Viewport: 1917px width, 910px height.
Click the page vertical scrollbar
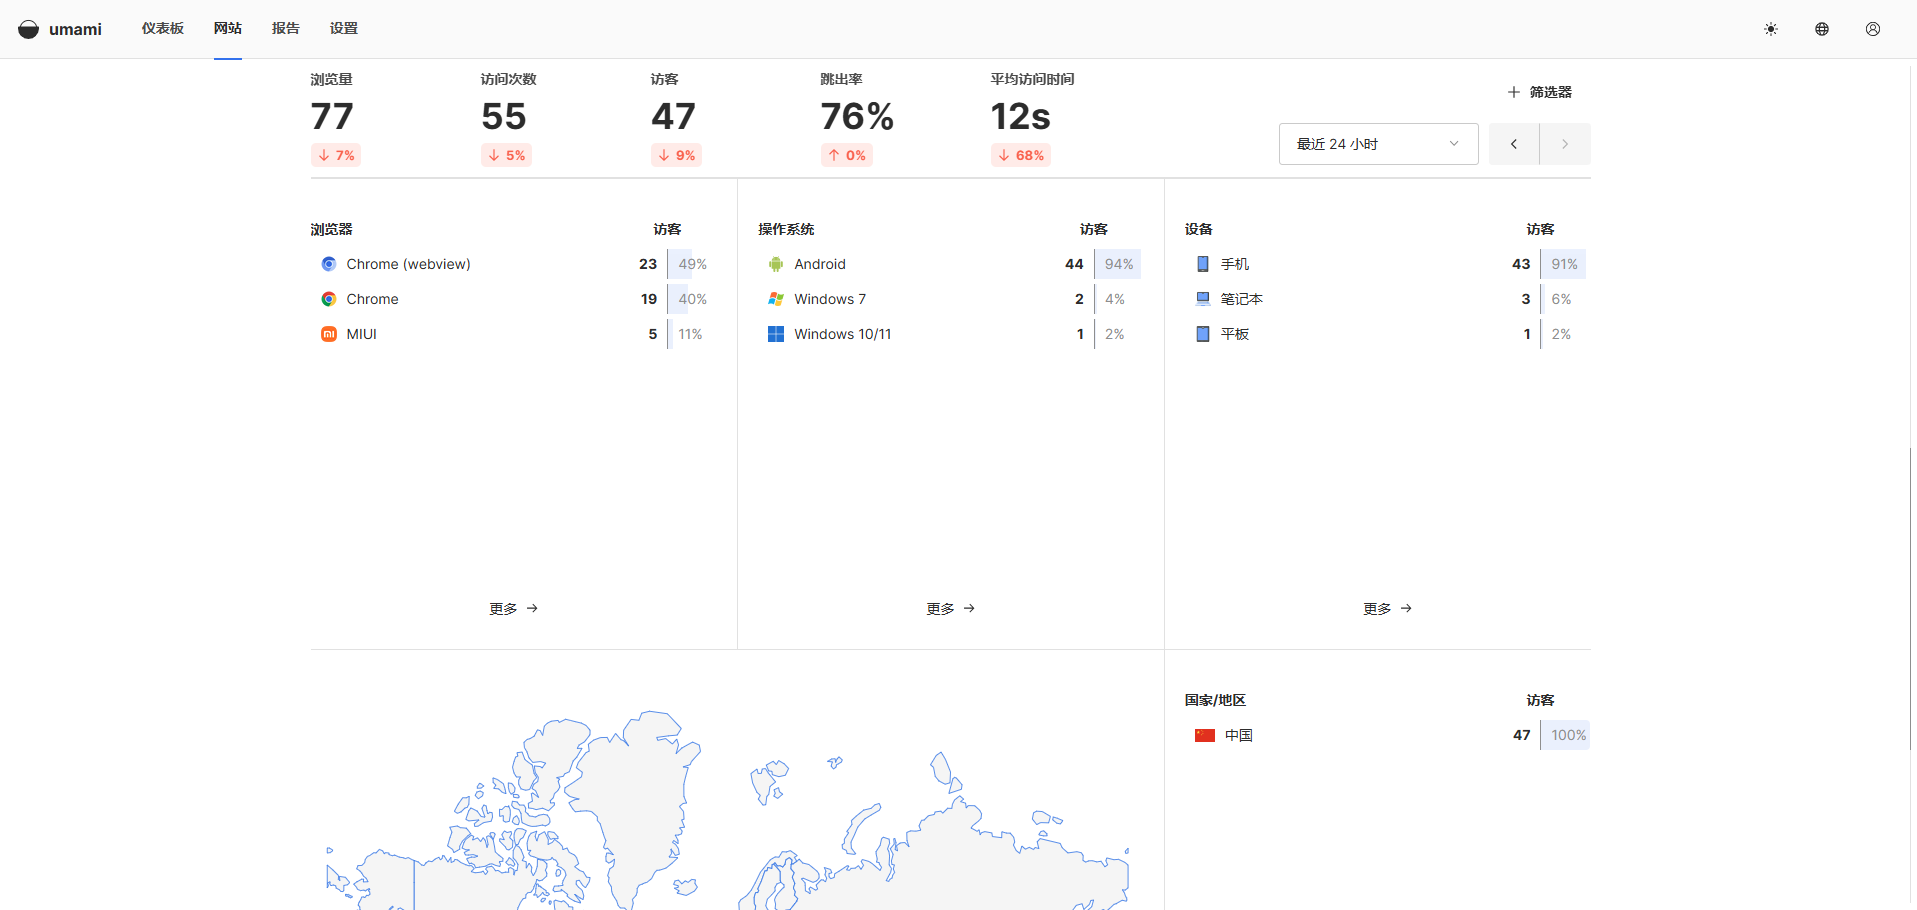click(x=1911, y=600)
